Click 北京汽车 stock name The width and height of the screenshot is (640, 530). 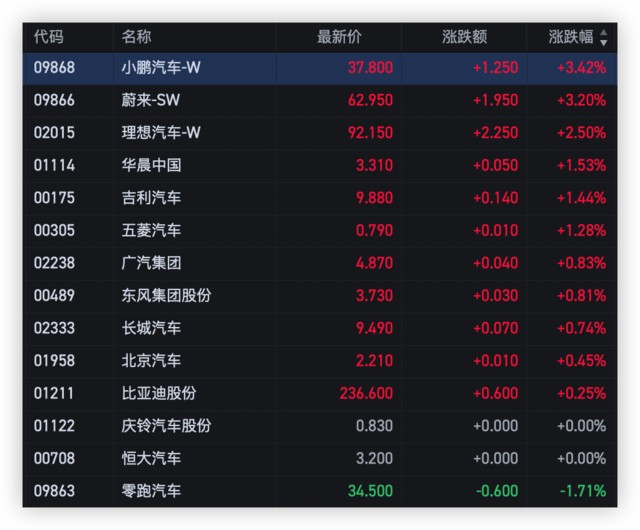(x=151, y=360)
